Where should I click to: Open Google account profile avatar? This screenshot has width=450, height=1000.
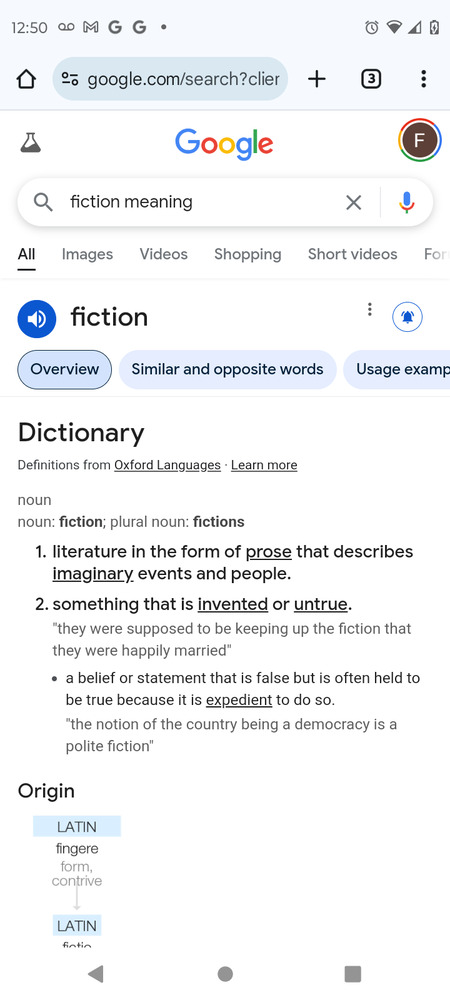click(419, 141)
